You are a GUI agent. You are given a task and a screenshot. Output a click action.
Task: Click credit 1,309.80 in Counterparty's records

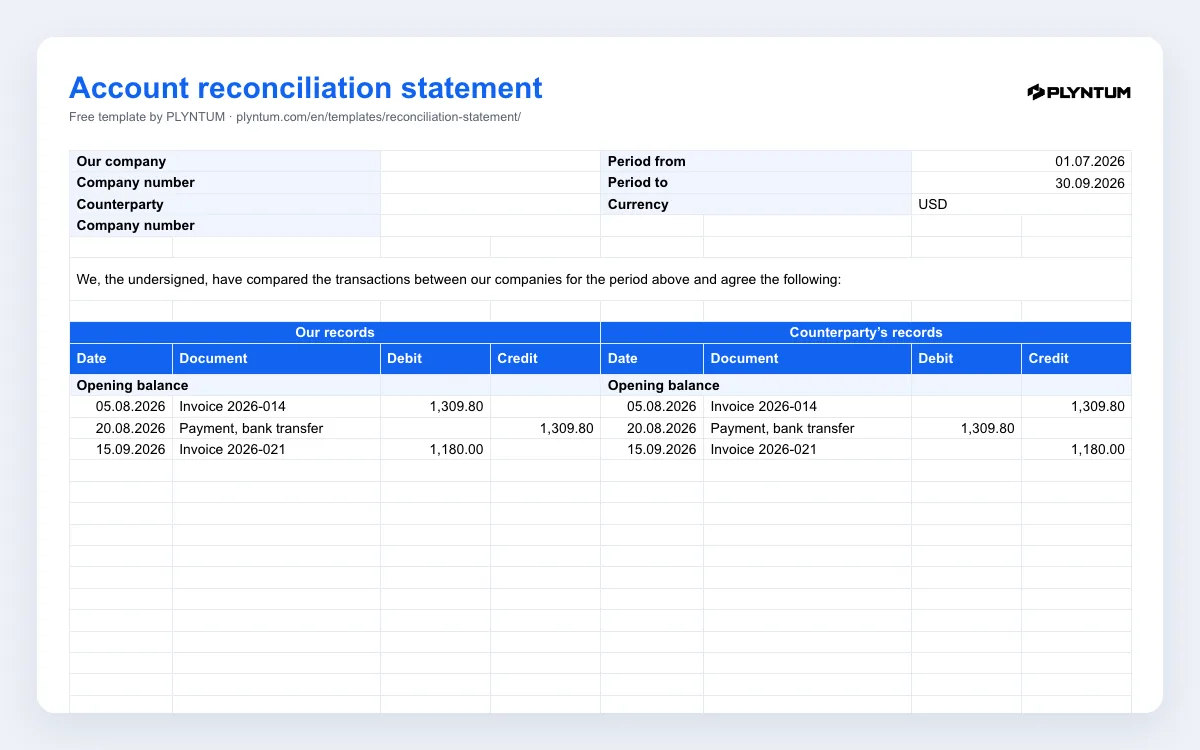pos(1097,407)
